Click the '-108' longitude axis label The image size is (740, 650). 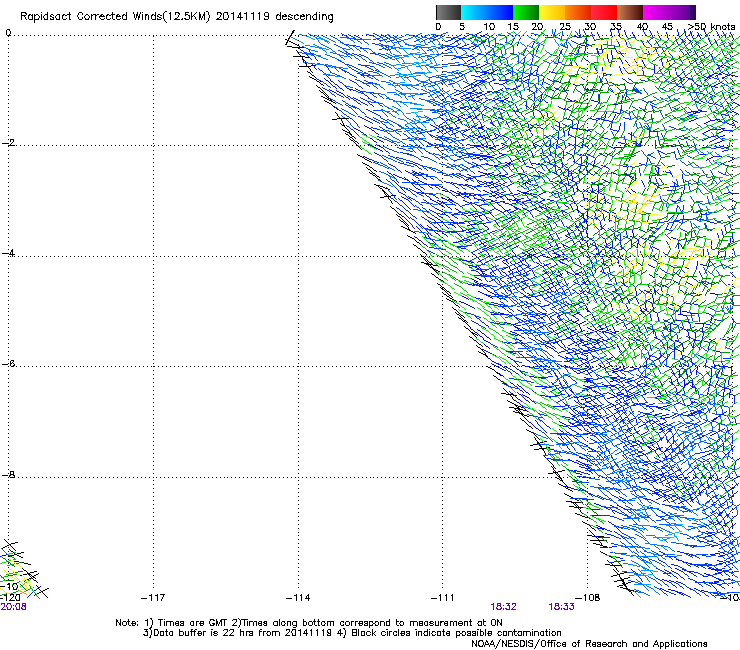[588, 598]
